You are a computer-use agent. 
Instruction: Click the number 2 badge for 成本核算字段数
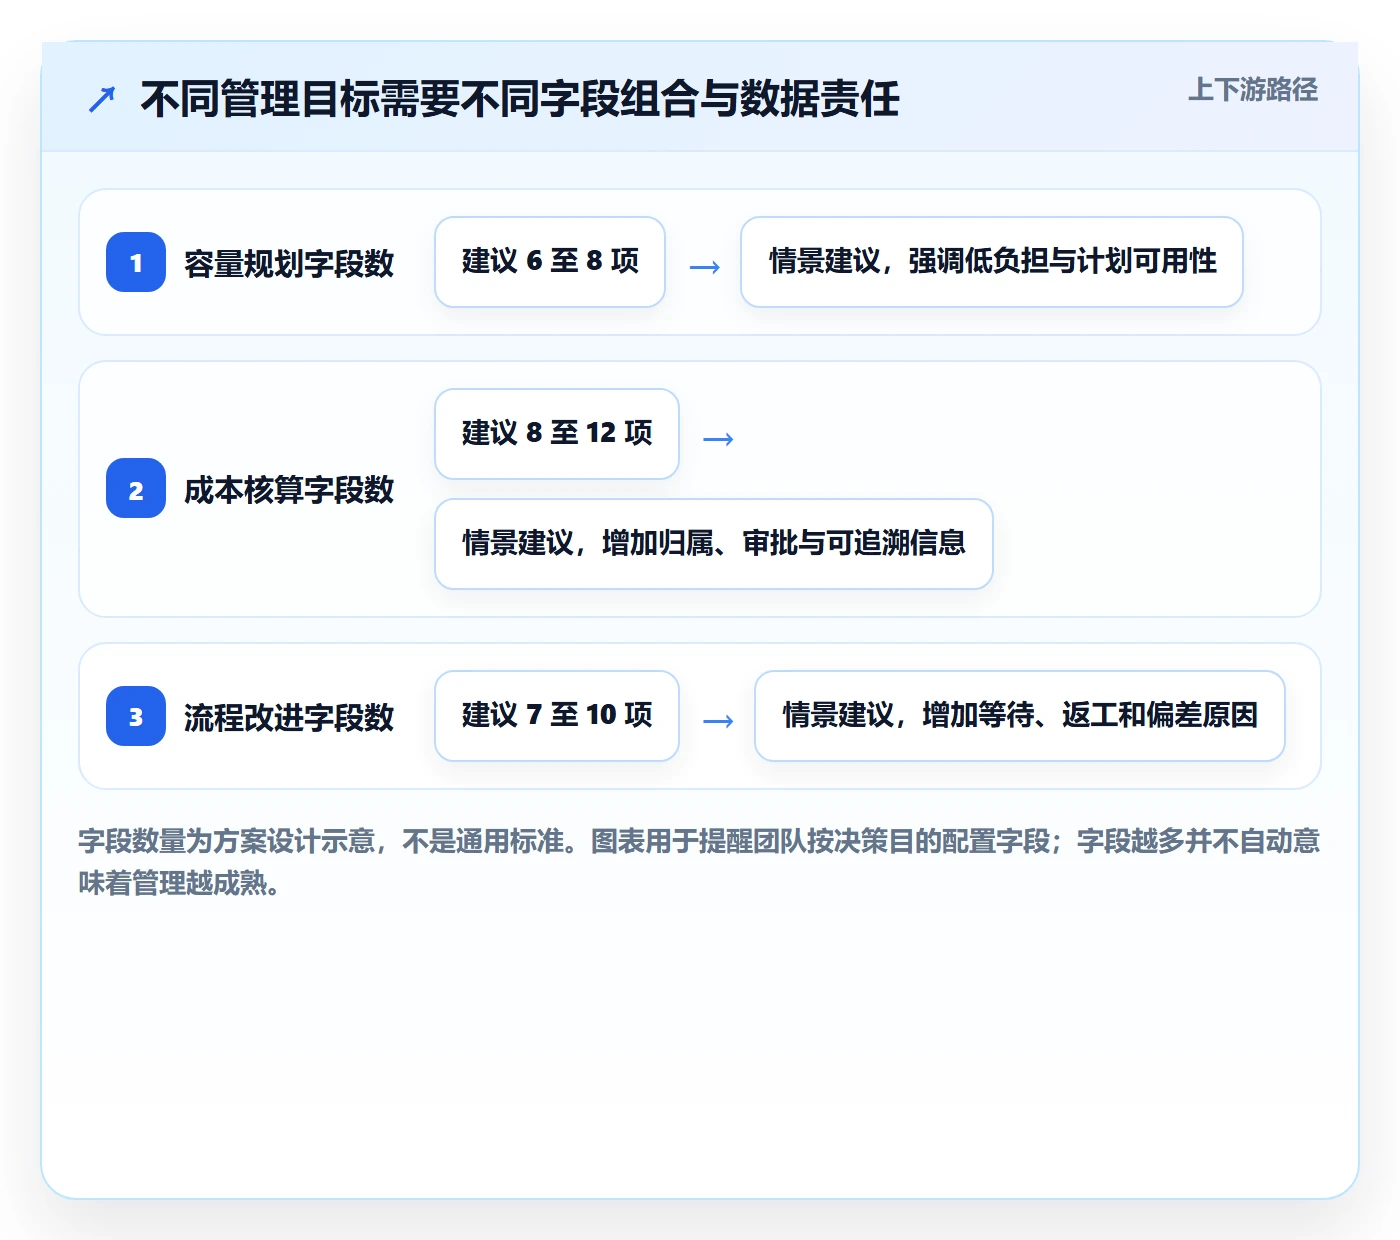tap(136, 488)
